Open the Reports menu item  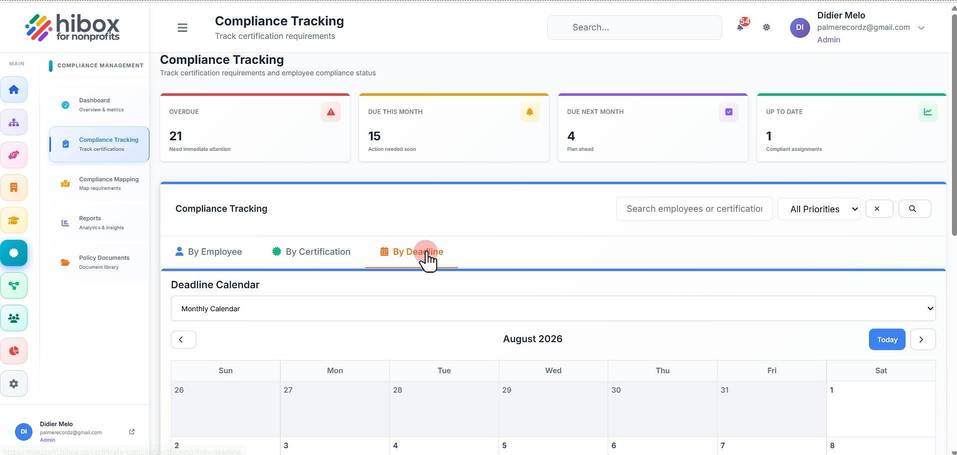click(99, 222)
